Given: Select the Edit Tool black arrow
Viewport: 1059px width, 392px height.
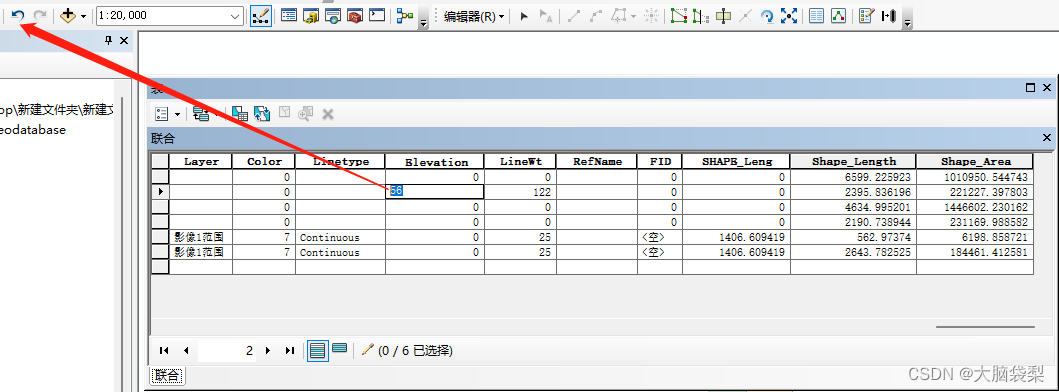Looking at the screenshot, I should pos(524,16).
